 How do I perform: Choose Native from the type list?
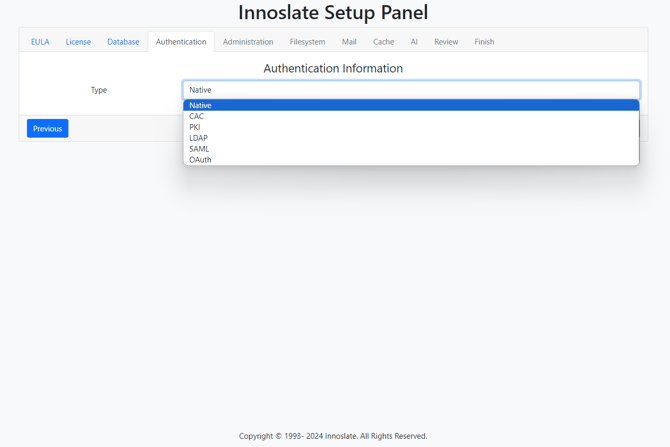[x=411, y=105]
